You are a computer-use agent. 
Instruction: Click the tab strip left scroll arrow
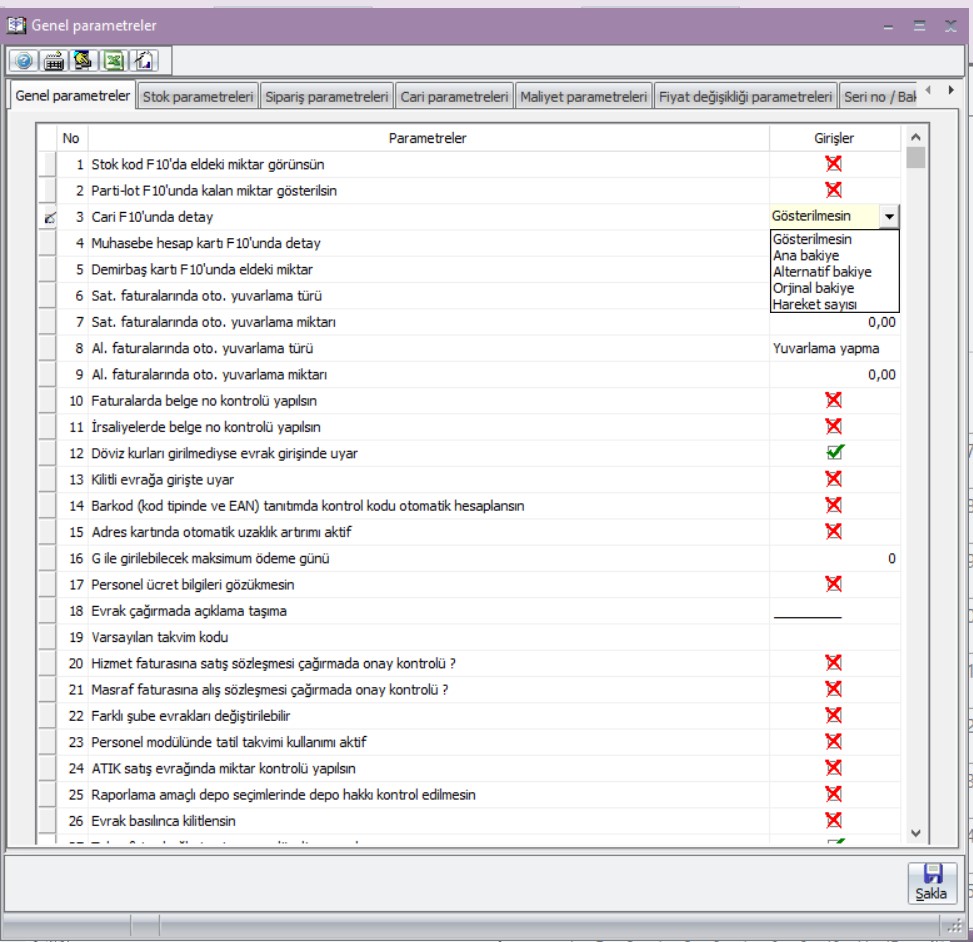[929, 91]
